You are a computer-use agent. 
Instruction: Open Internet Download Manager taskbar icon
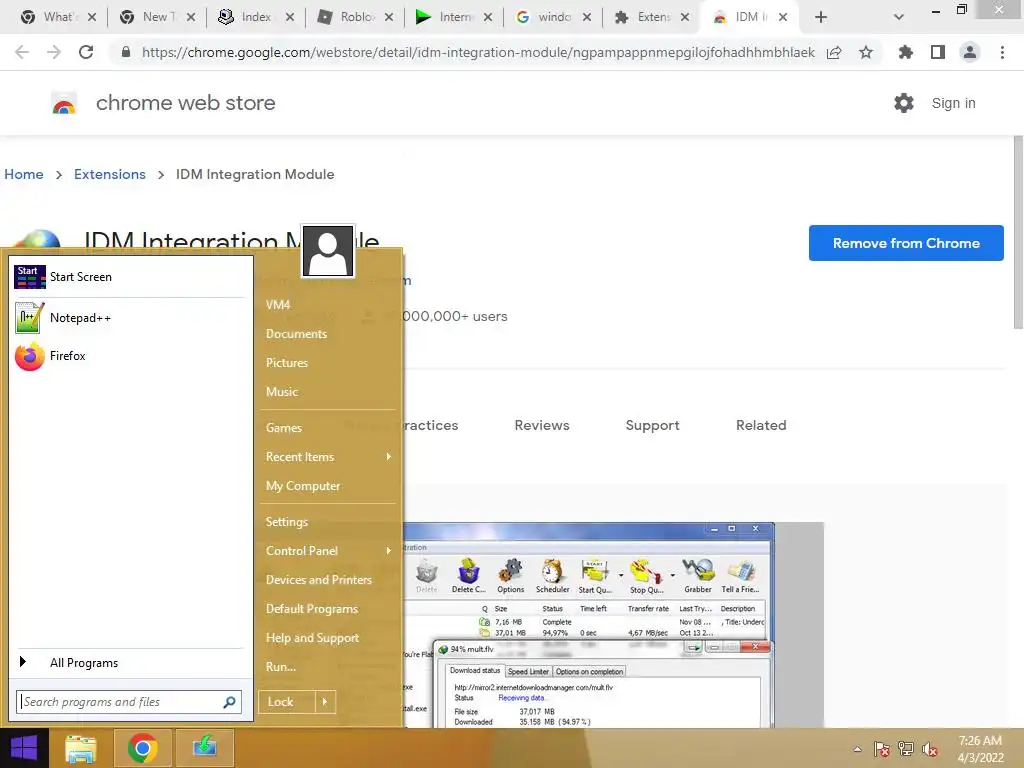point(204,748)
